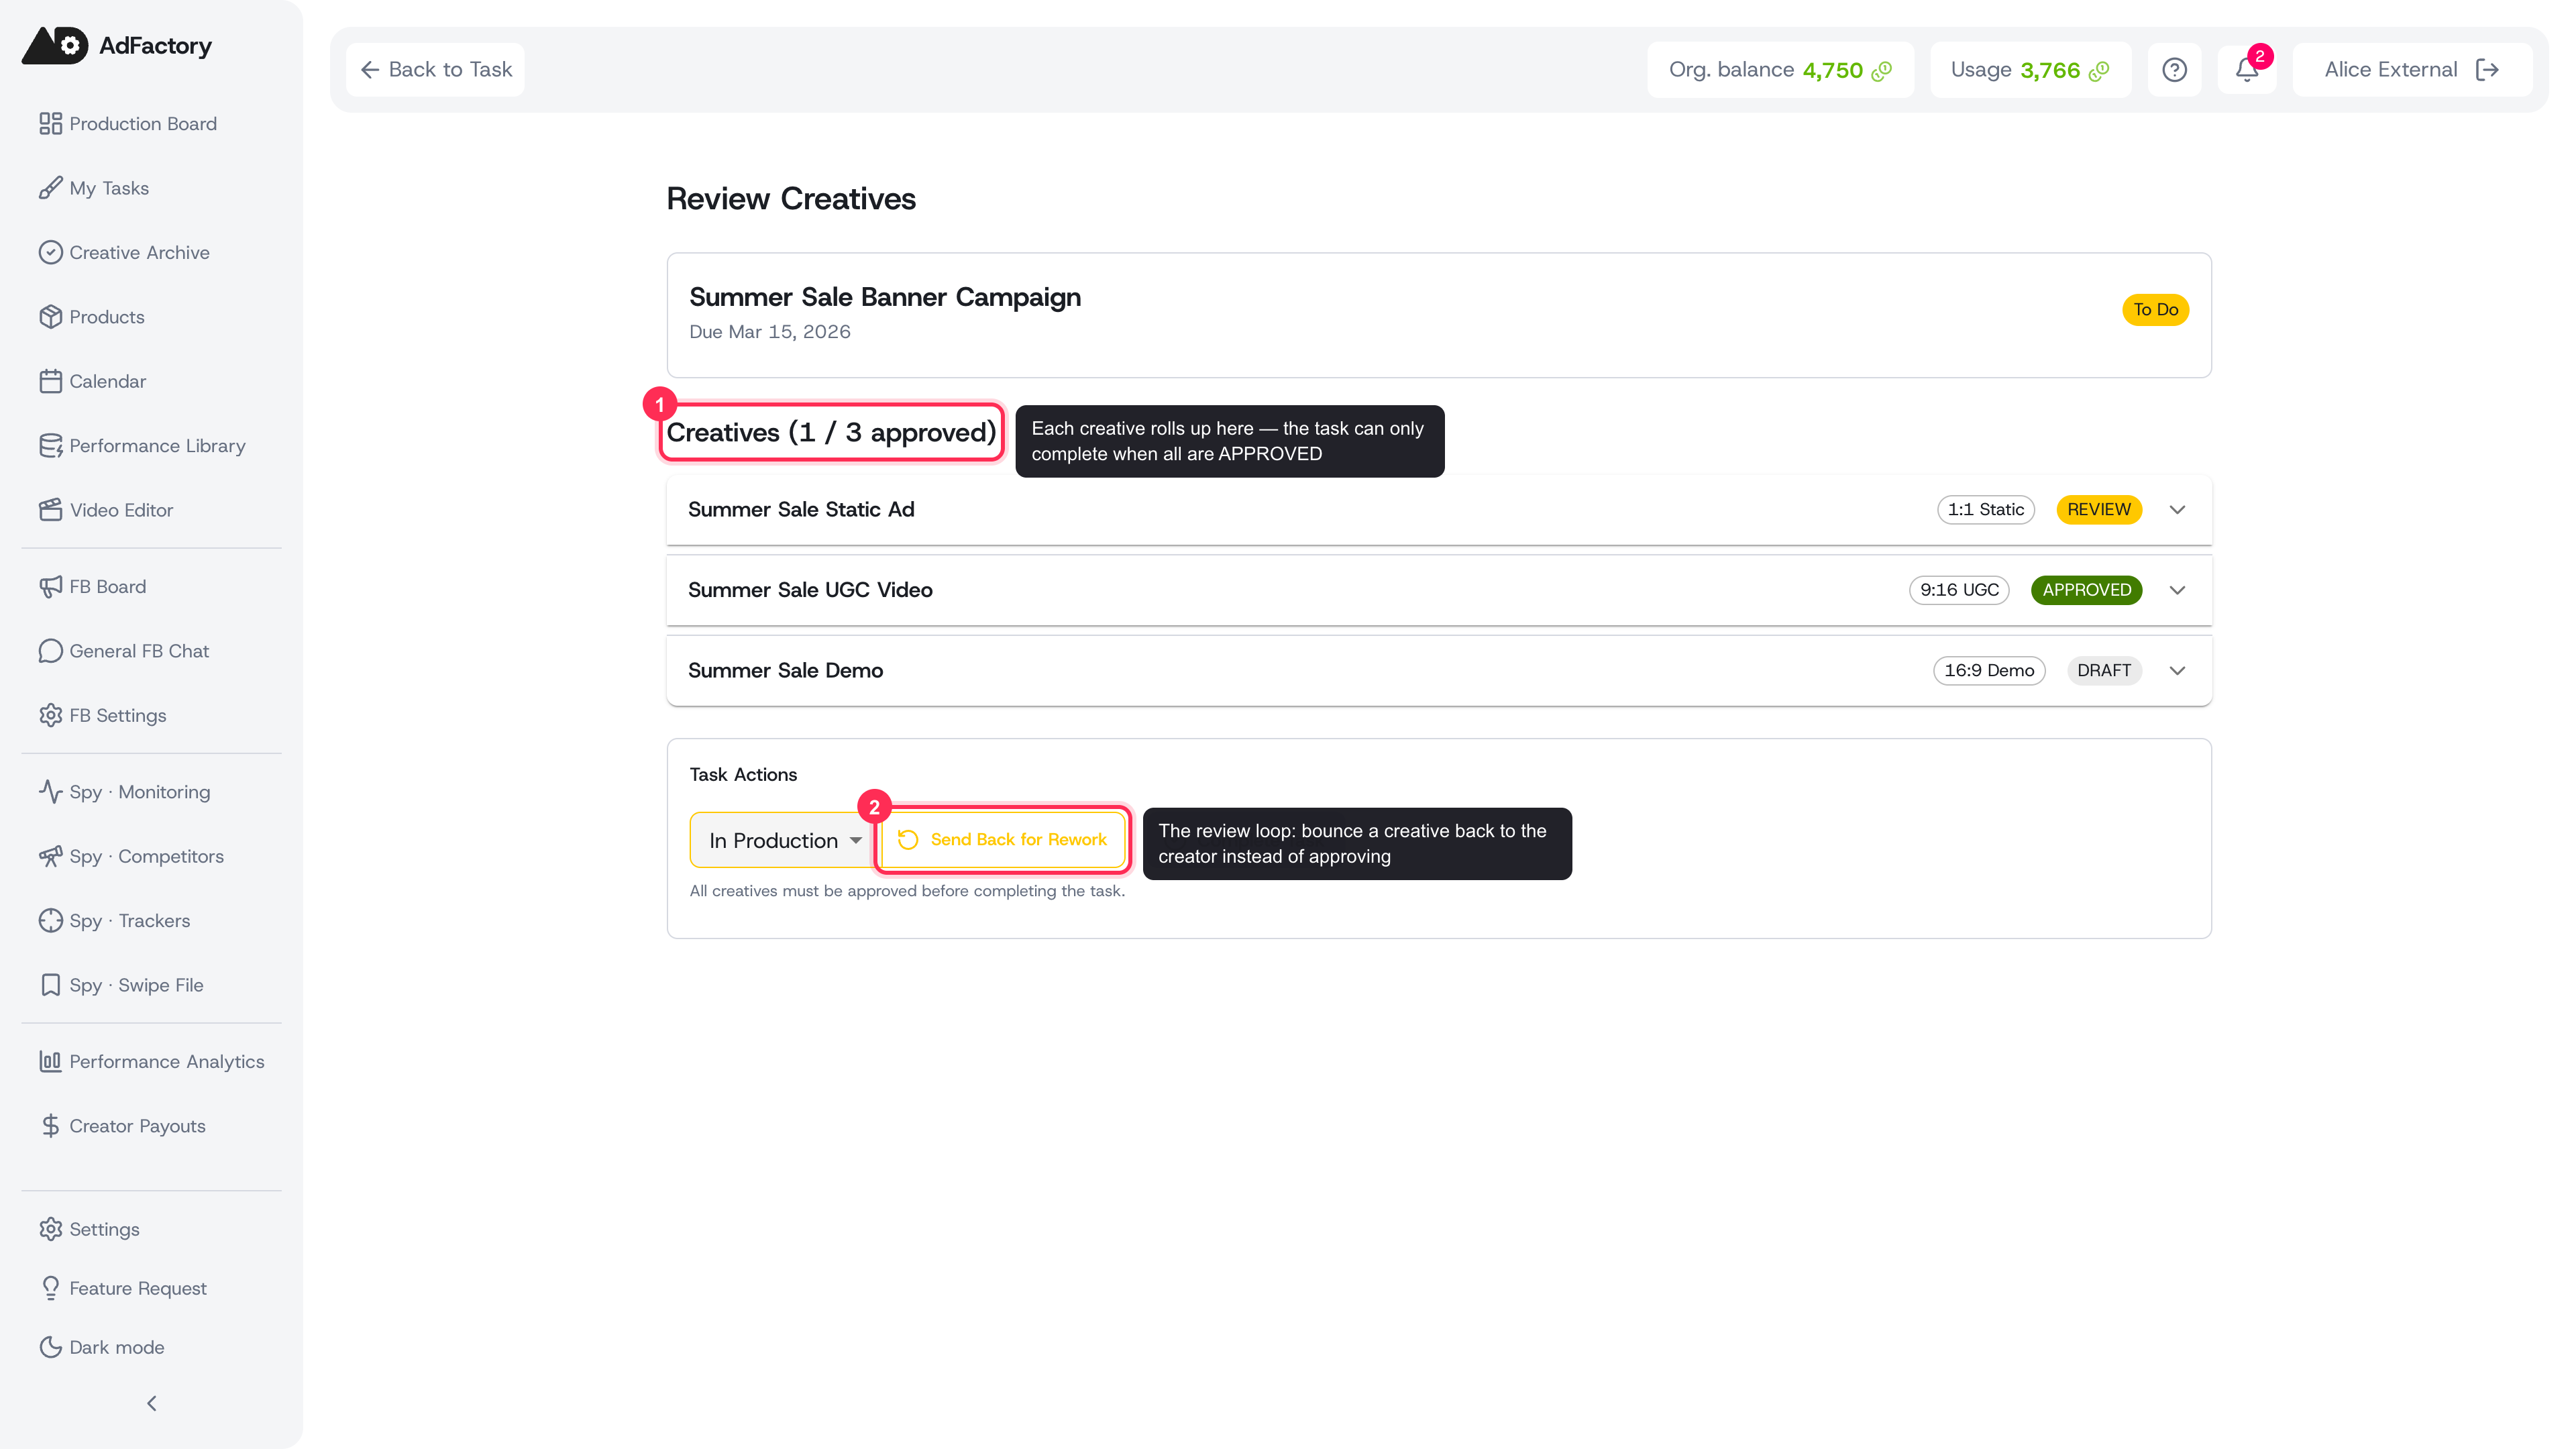Click Back to Task button
The image size is (2576, 1449).
click(435, 70)
